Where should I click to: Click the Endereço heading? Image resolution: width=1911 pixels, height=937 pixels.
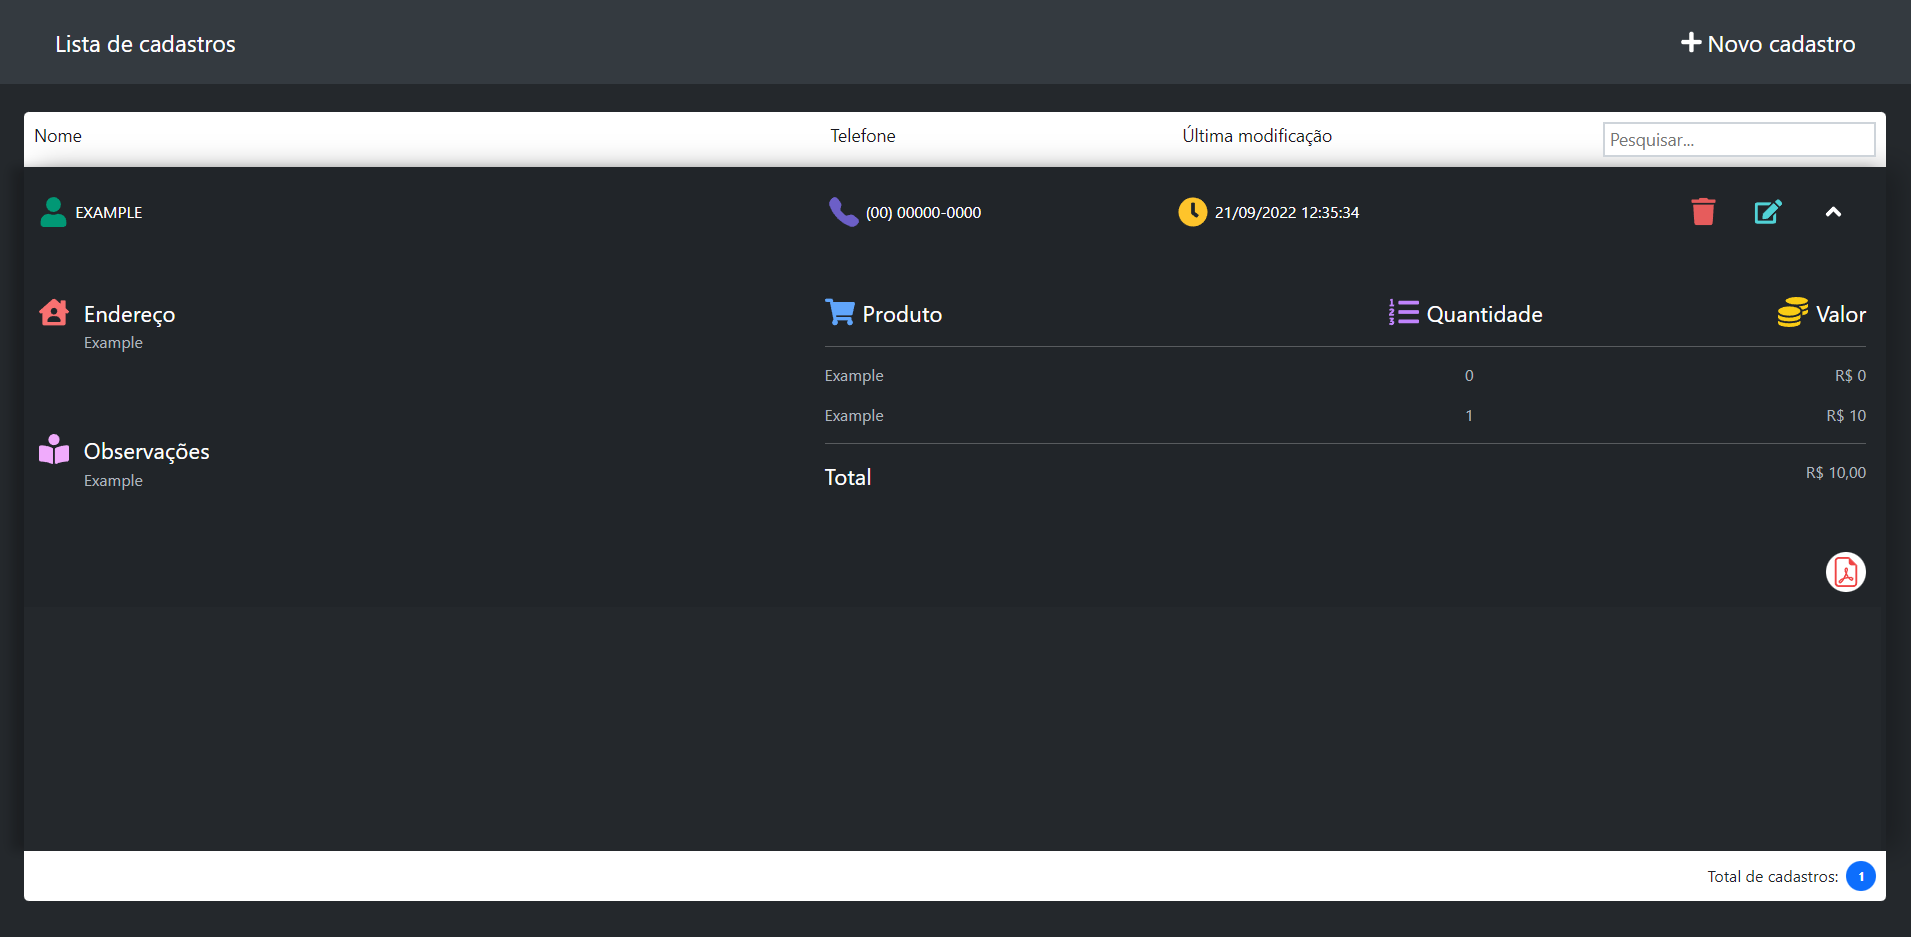tap(130, 315)
